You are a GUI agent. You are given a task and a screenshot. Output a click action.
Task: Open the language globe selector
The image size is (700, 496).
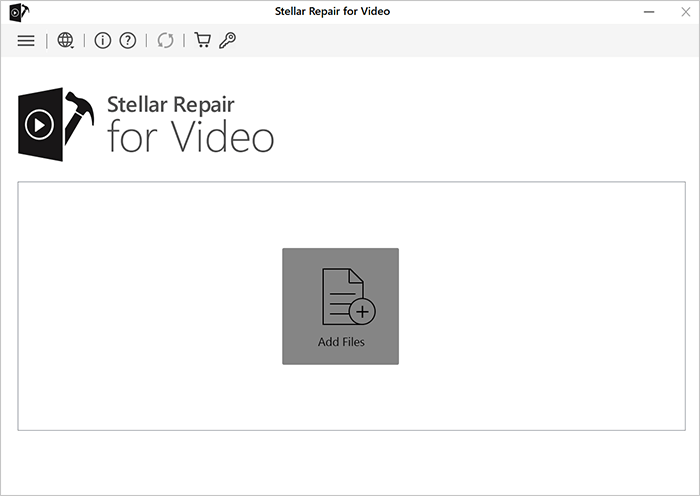pyautogui.click(x=65, y=40)
